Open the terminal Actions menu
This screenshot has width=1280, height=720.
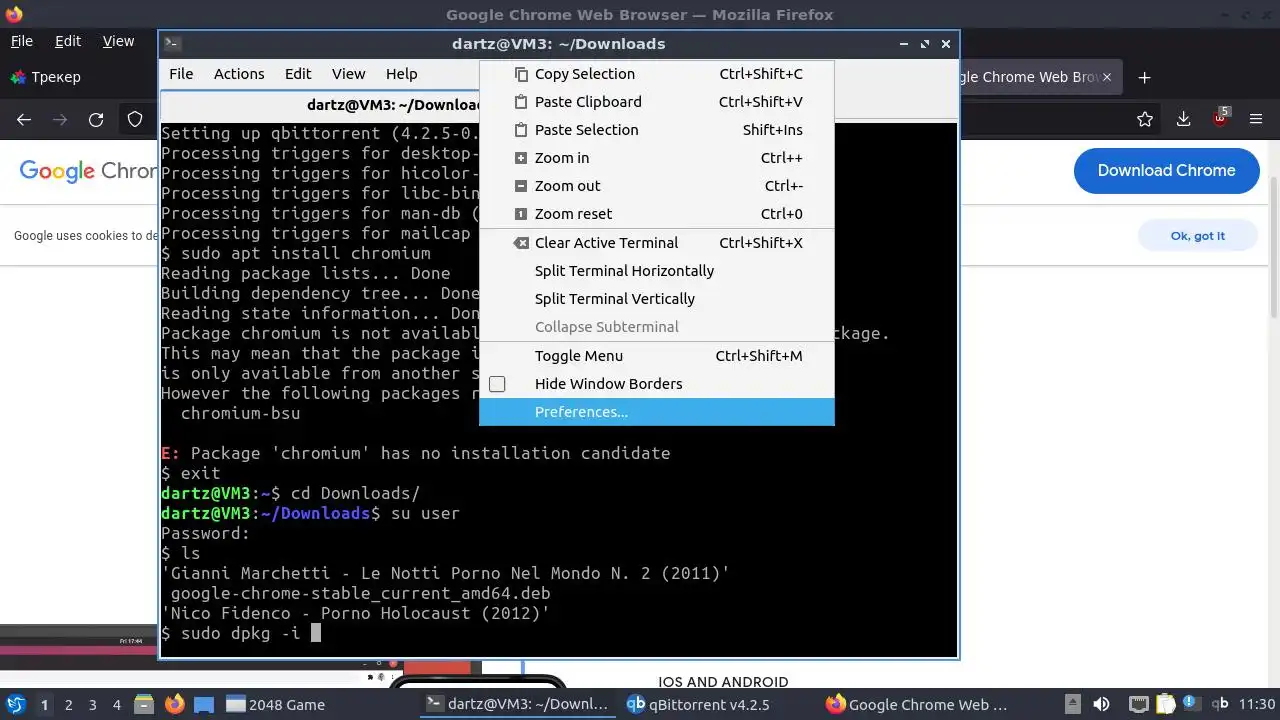pyautogui.click(x=239, y=74)
